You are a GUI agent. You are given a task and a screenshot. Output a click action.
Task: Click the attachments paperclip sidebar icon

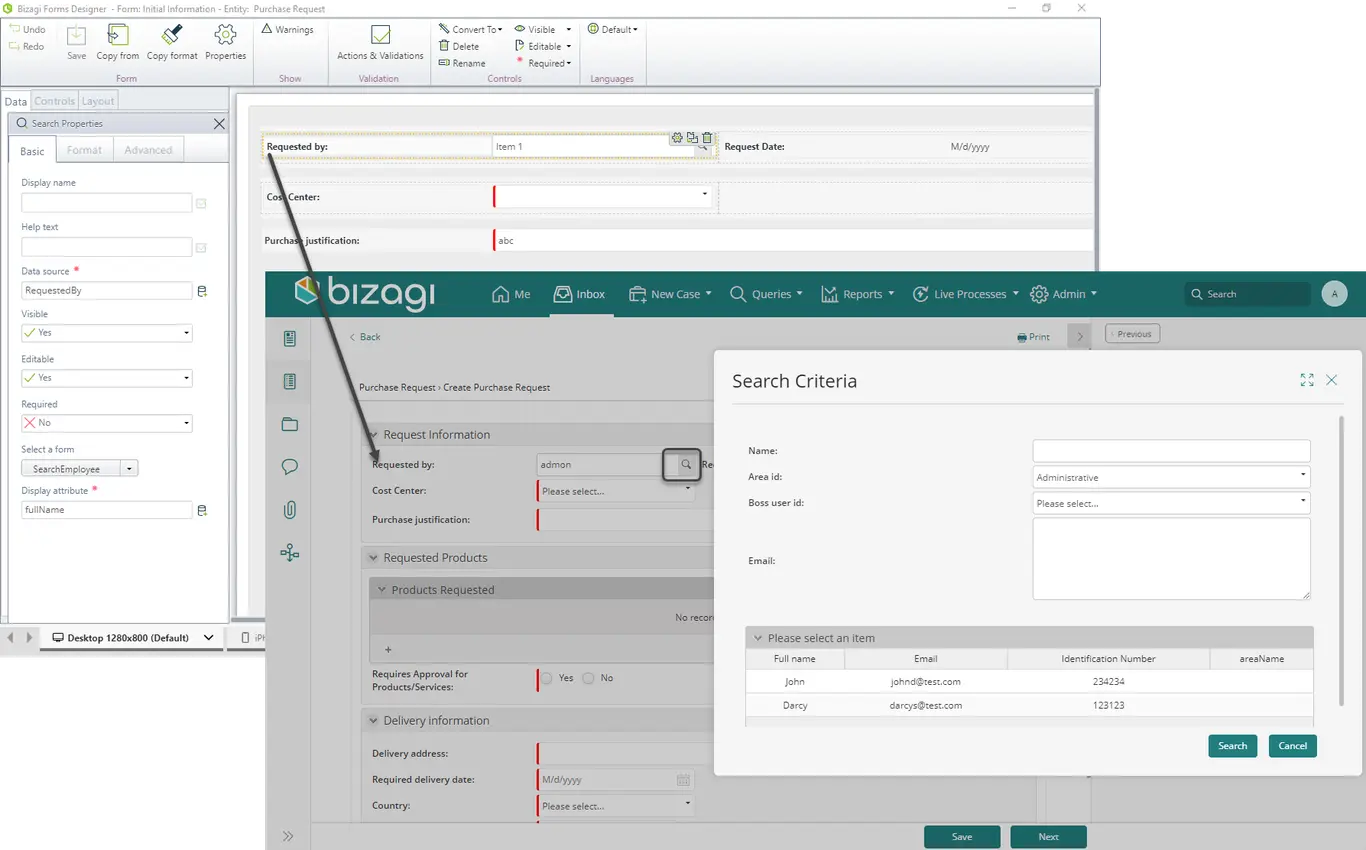[290, 510]
